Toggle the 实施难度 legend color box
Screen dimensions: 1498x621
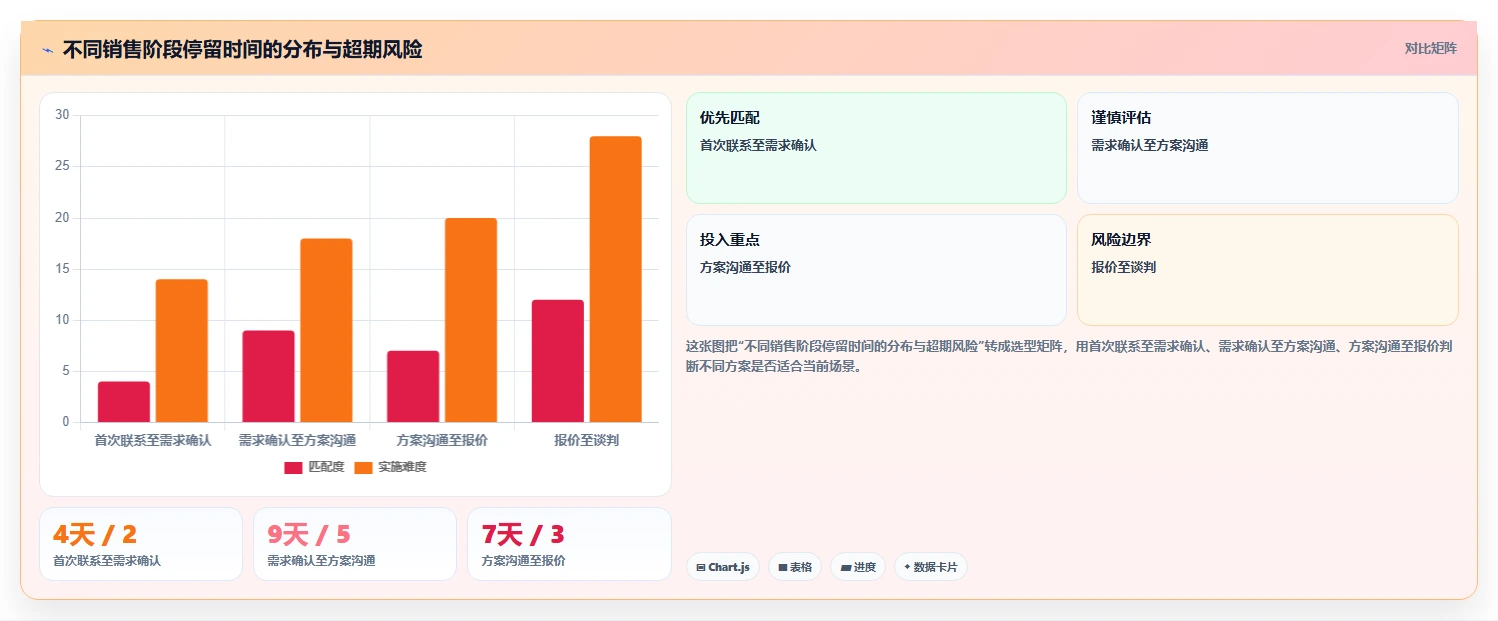point(363,467)
